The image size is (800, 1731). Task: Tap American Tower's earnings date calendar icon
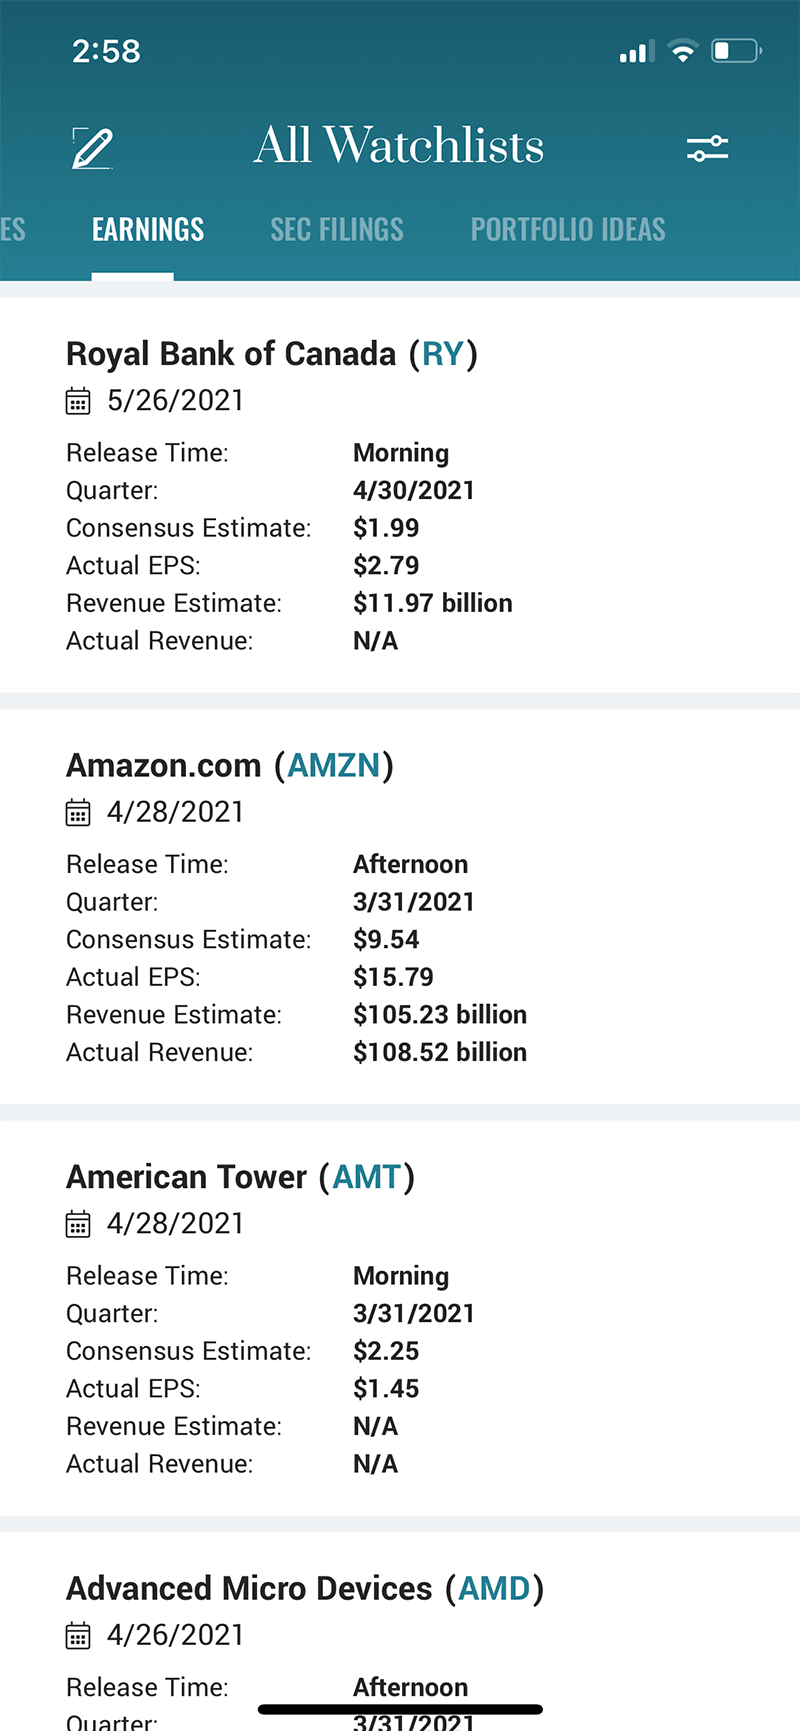[x=78, y=1224]
